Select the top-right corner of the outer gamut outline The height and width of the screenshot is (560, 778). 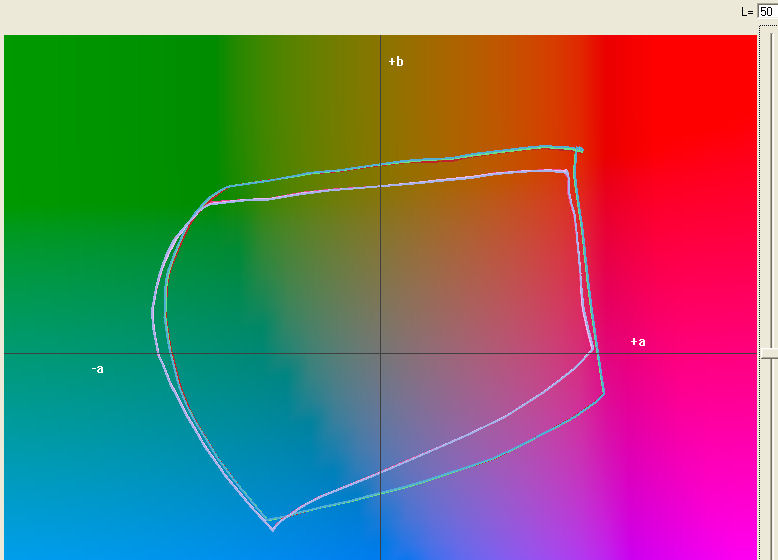(579, 150)
